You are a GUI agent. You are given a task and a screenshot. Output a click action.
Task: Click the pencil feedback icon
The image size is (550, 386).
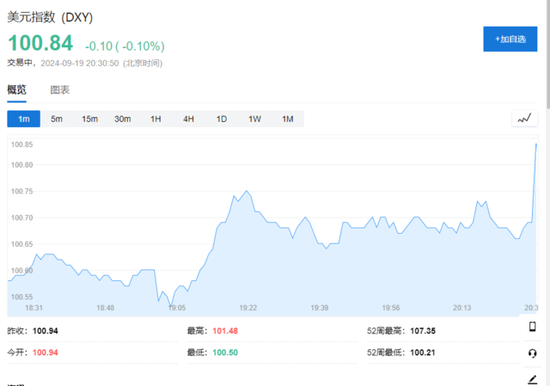click(532, 379)
